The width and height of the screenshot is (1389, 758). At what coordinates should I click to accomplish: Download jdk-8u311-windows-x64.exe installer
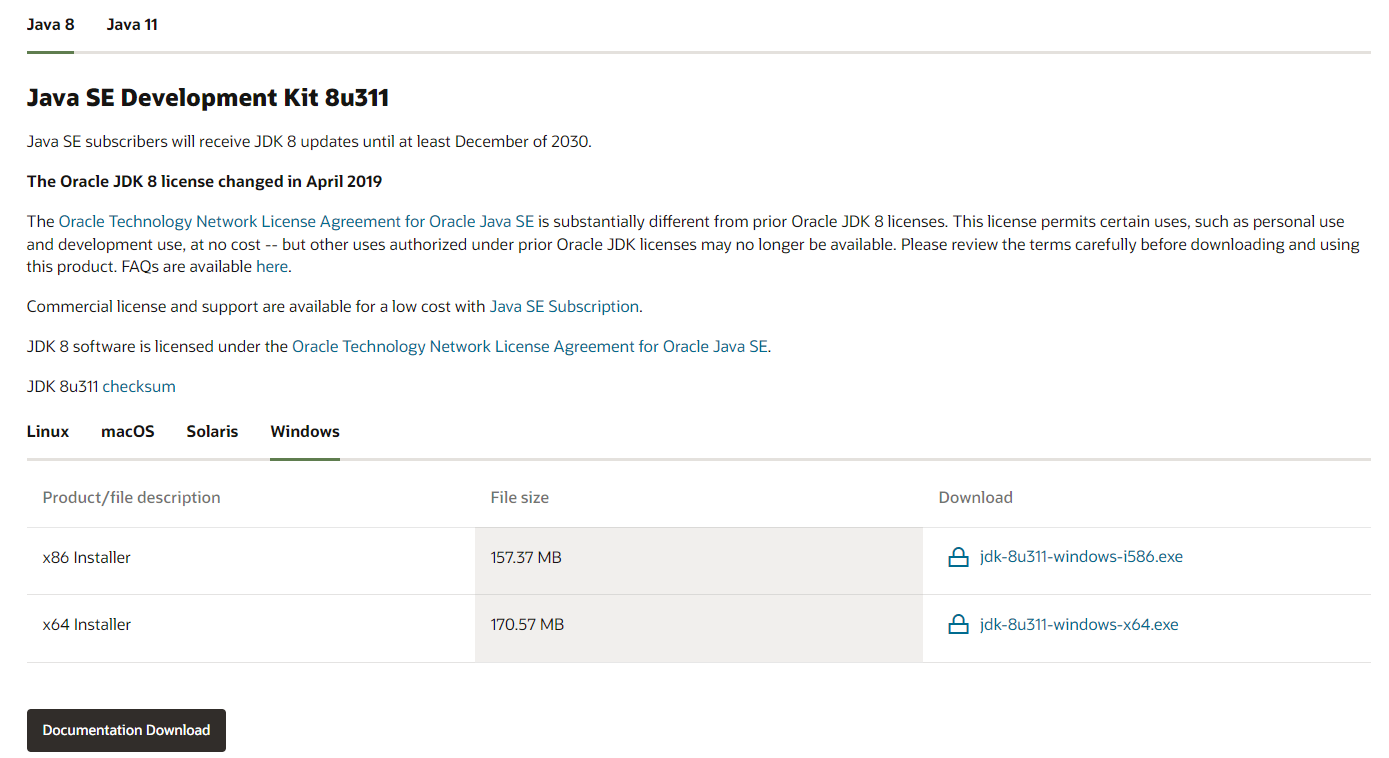[1079, 625]
